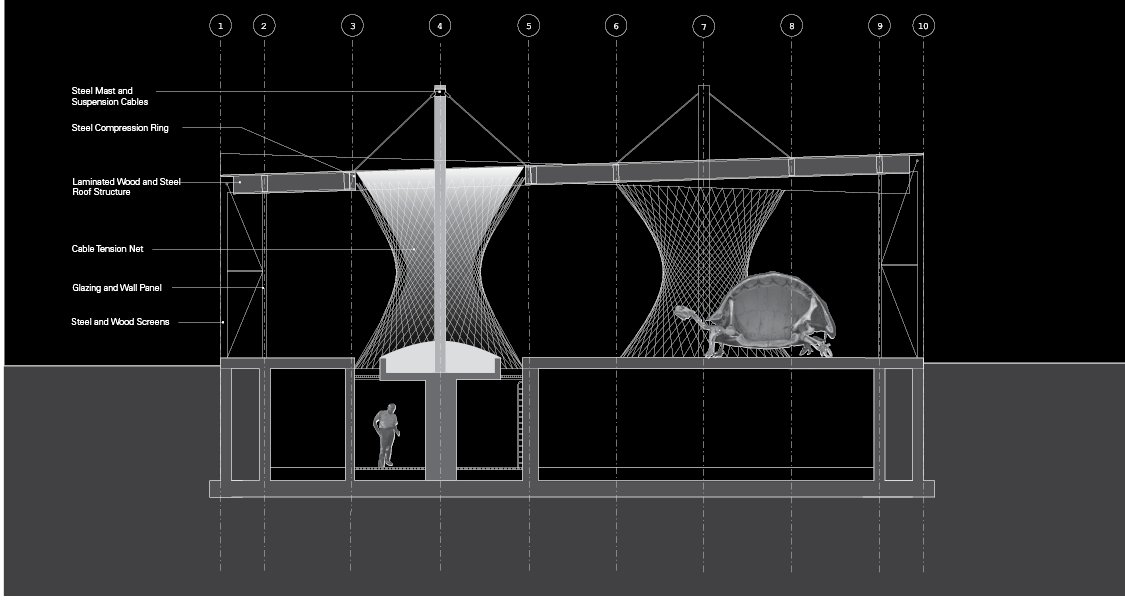Click the human scale figure below ground

(386, 435)
